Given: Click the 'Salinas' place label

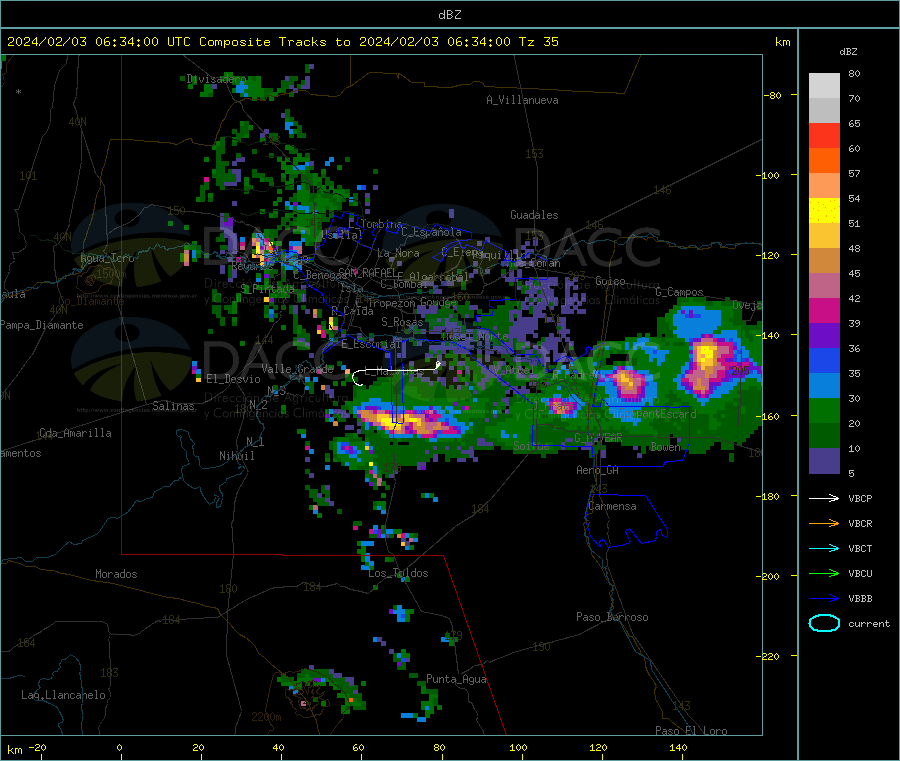Looking at the screenshot, I should pos(173,406).
